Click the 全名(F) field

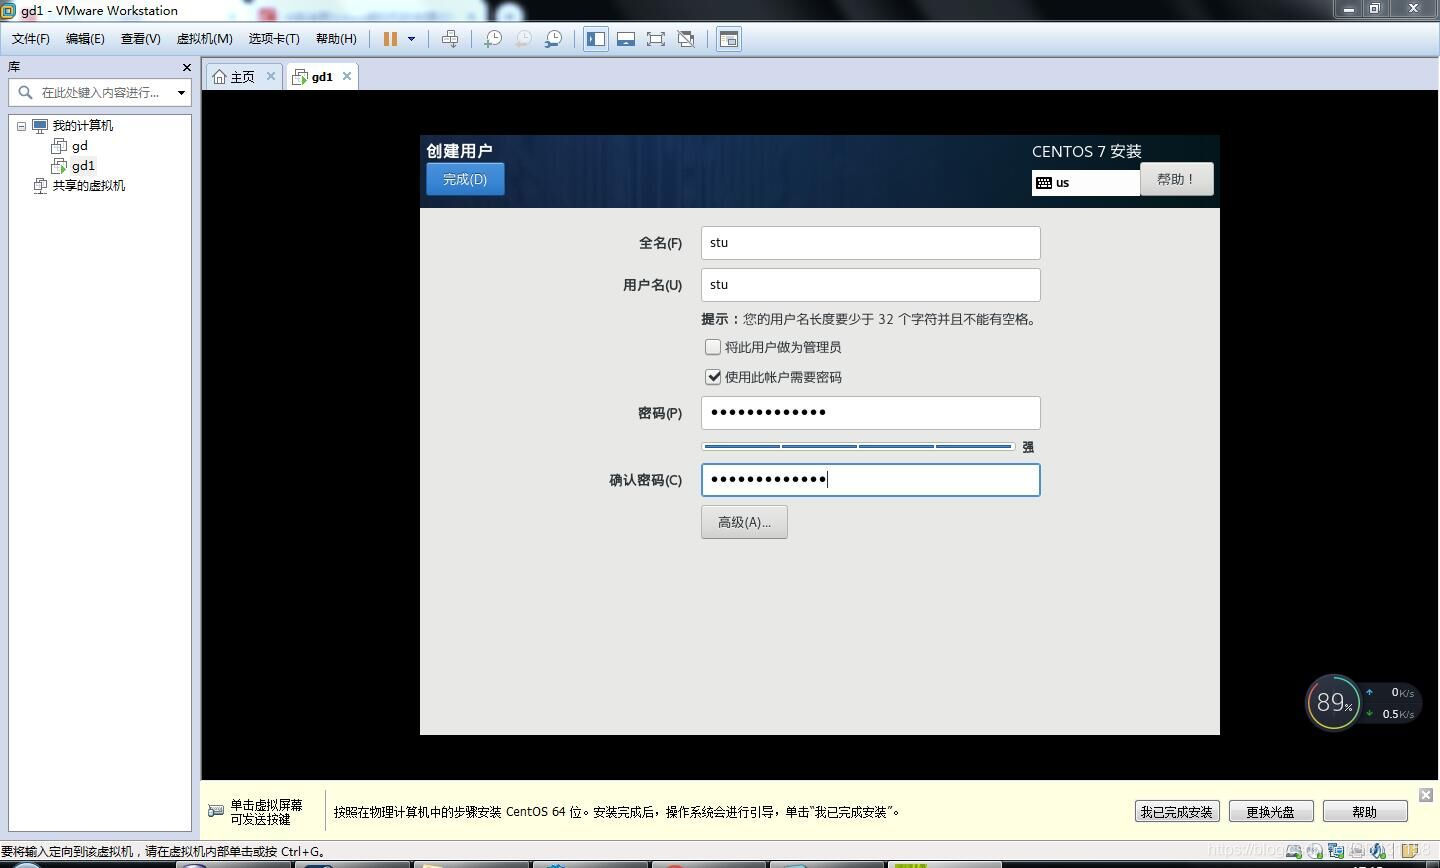(870, 243)
